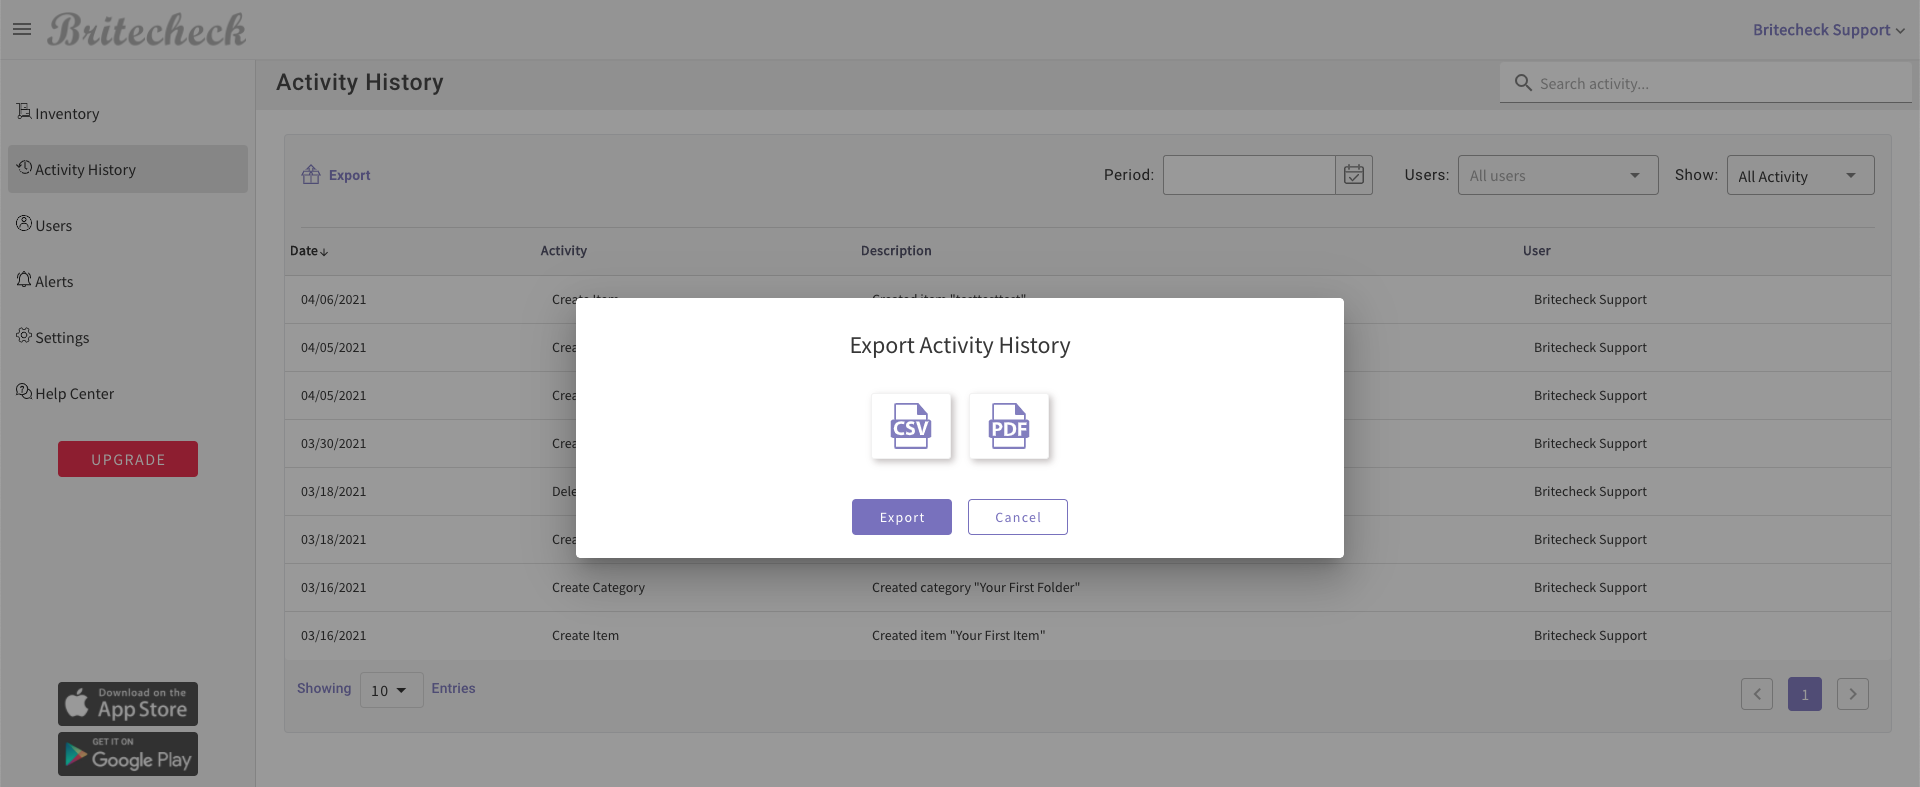Expand the All users dropdown
This screenshot has height=787, width=1920.
1558,175
